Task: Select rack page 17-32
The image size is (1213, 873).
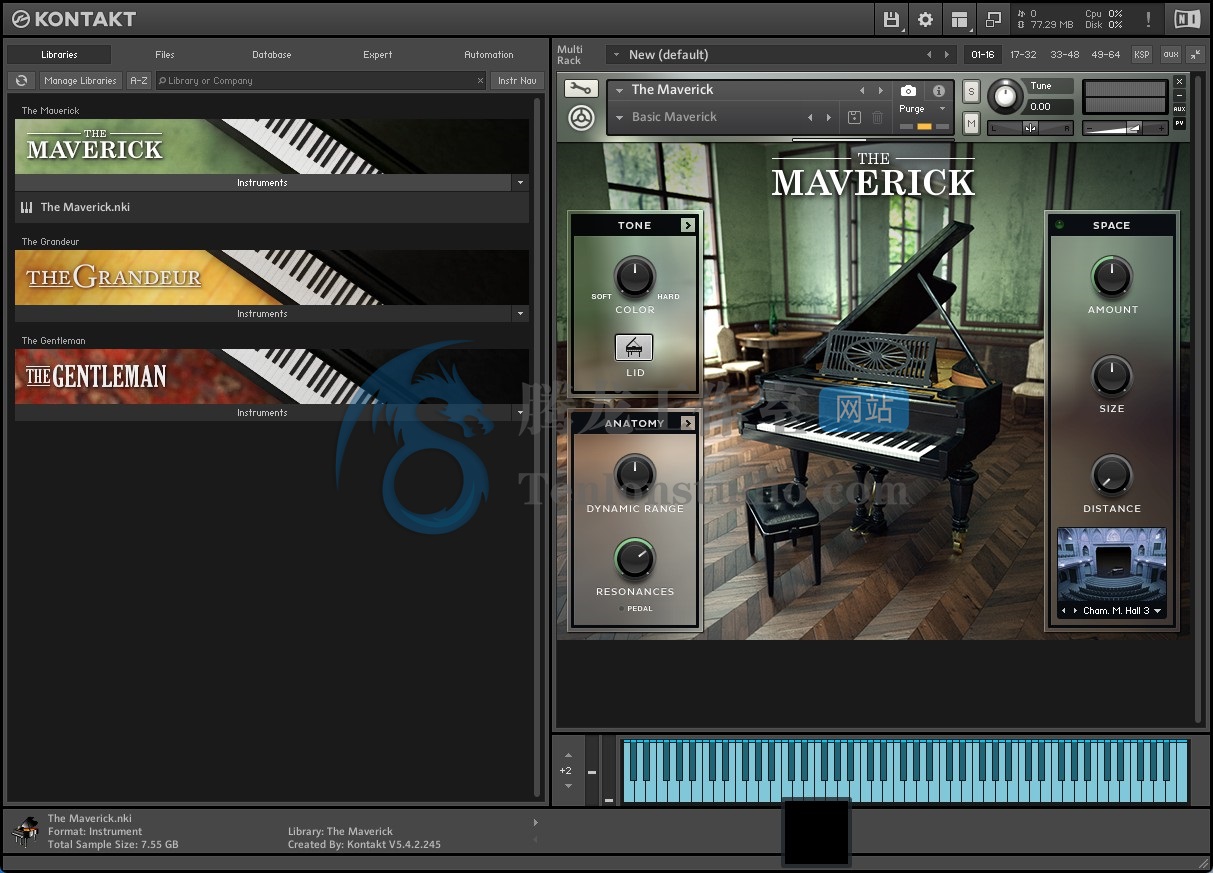Action: [x=1023, y=55]
